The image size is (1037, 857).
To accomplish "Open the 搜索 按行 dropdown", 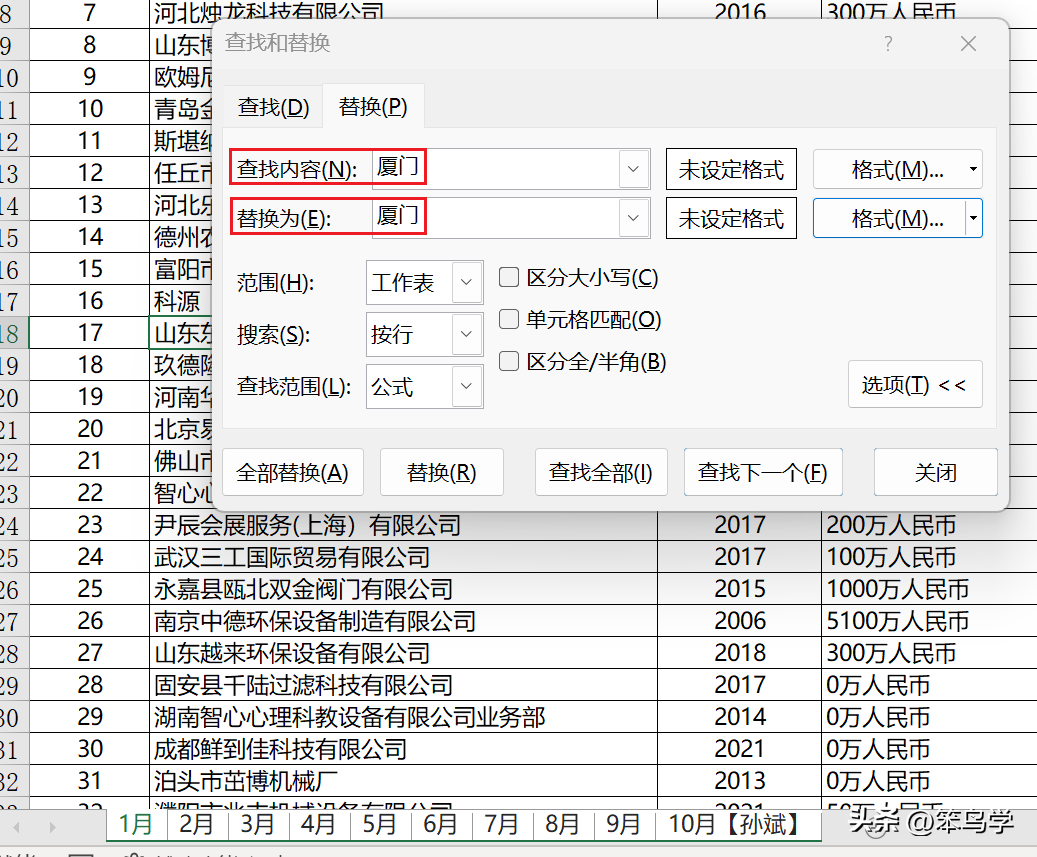I will 425,334.
